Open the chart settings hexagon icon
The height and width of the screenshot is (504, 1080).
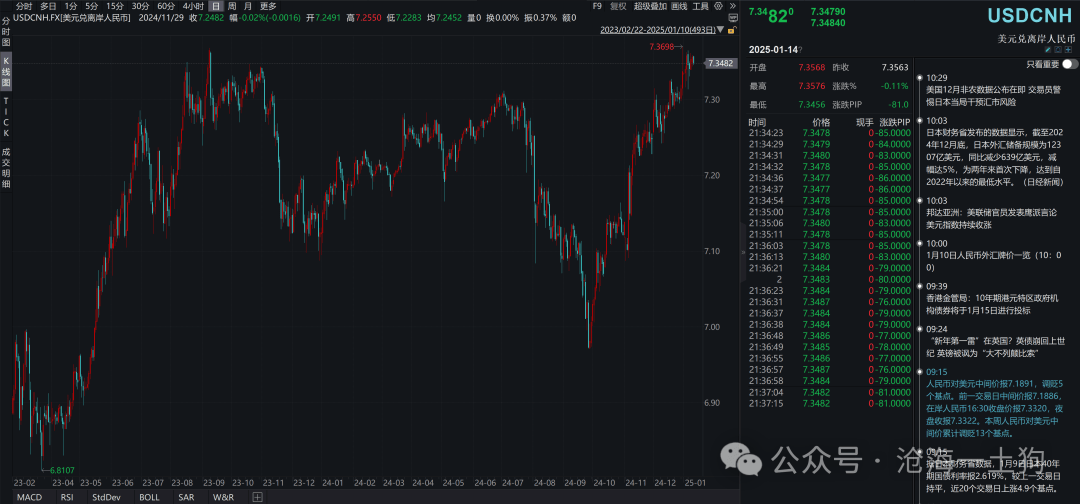tap(718, 6)
